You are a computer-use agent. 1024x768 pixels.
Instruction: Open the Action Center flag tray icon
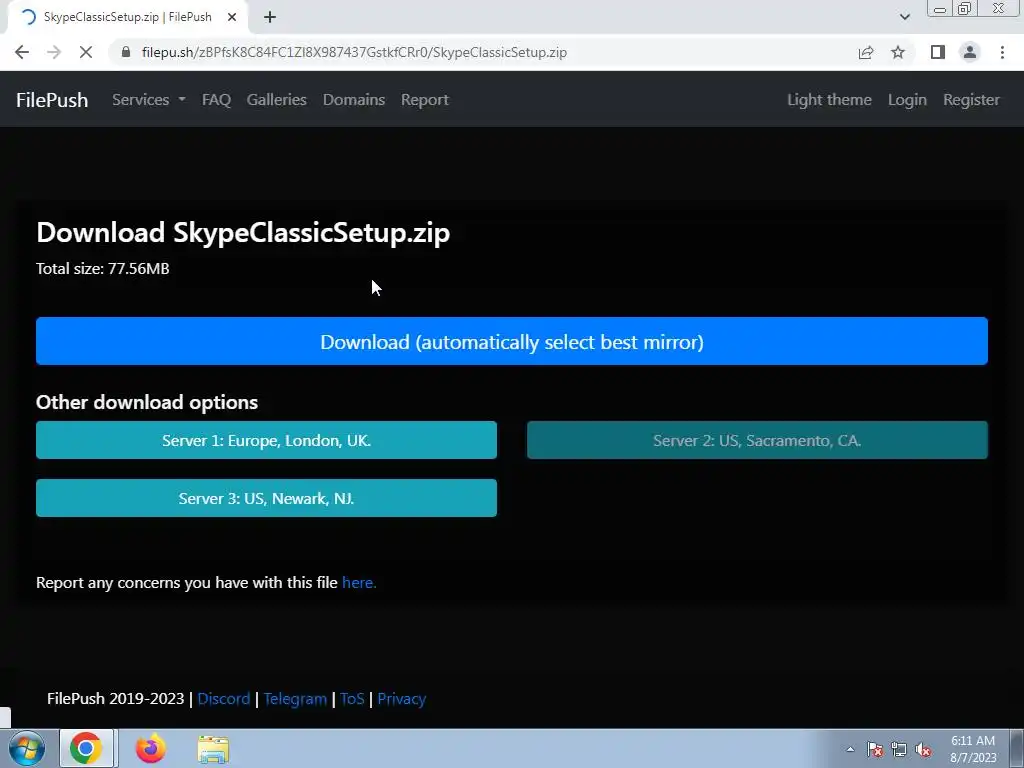[875, 750]
